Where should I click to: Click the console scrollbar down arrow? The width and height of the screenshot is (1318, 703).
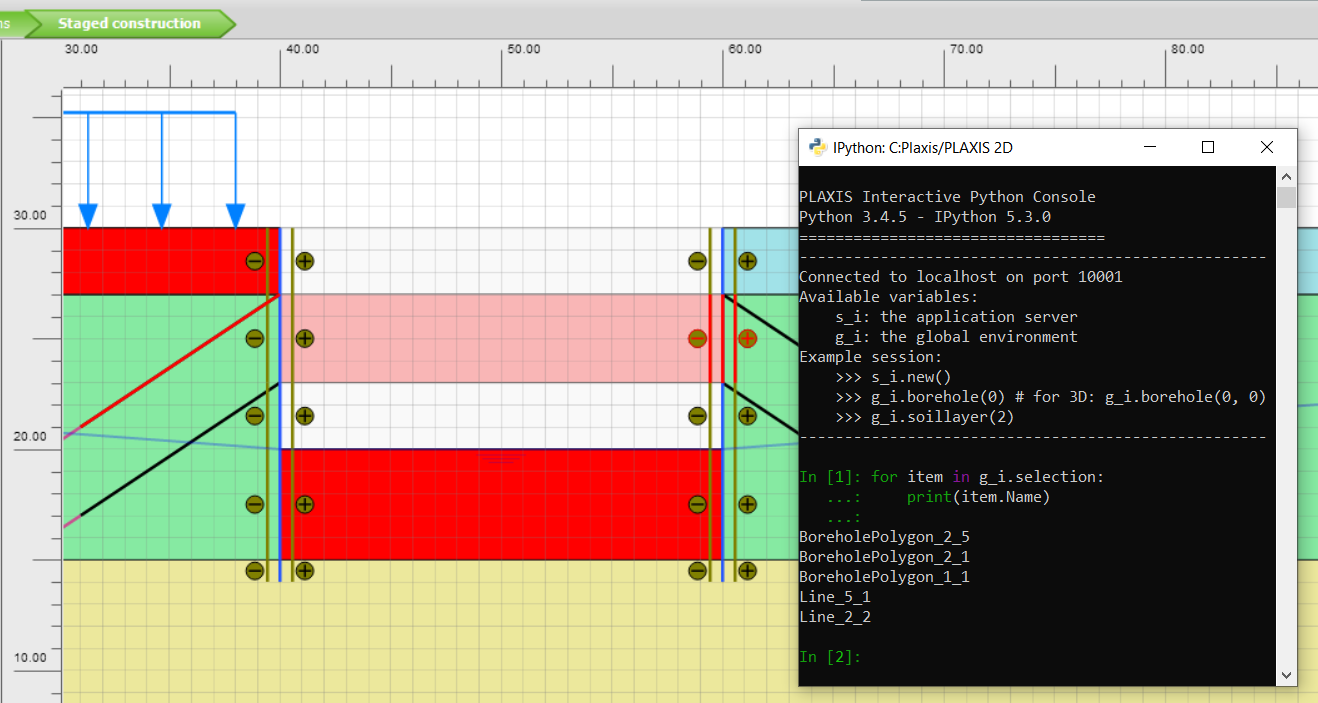tap(1286, 676)
